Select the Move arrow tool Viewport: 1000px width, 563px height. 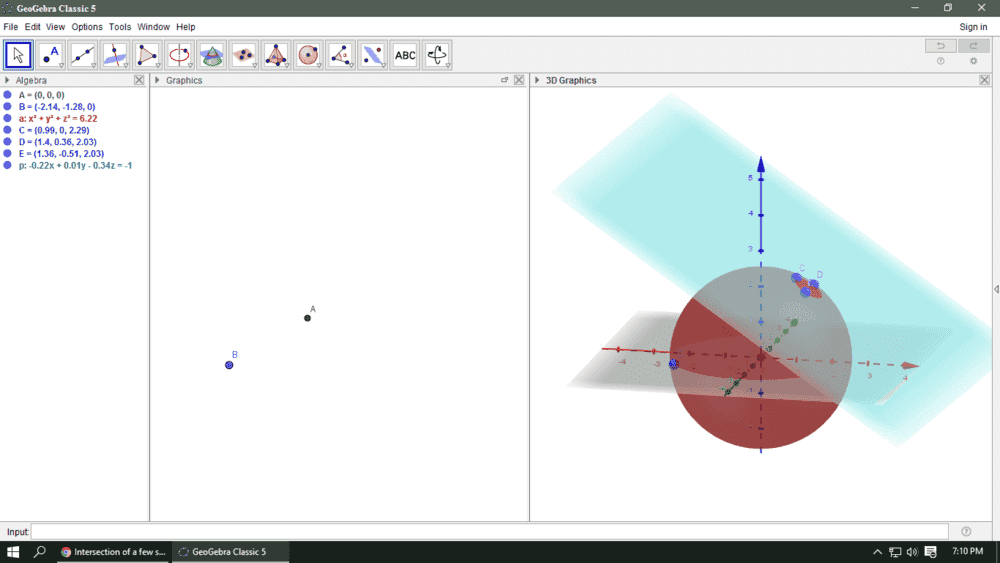point(19,55)
